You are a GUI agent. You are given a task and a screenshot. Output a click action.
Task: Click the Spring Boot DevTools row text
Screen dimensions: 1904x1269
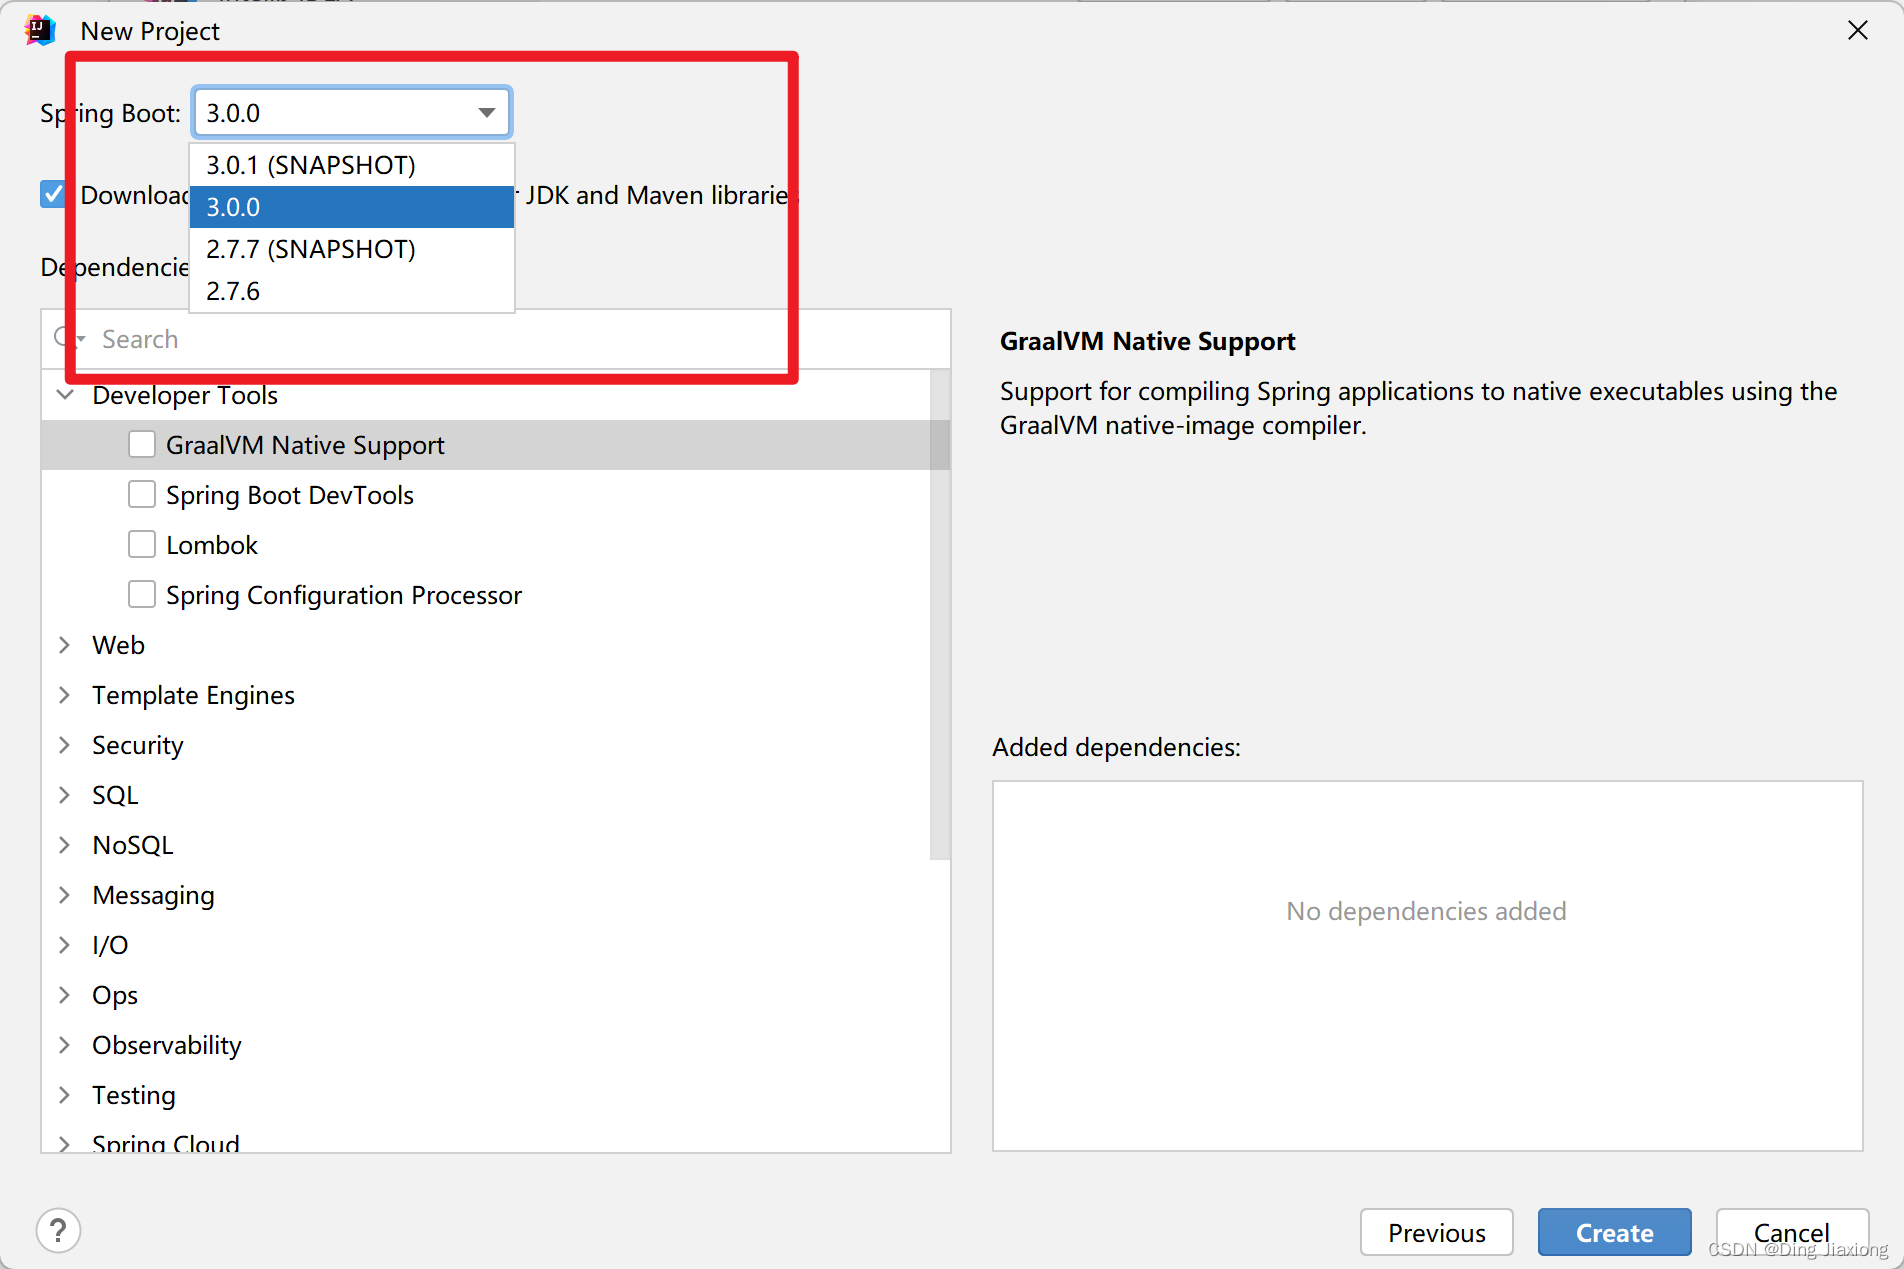click(x=290, y=495)
